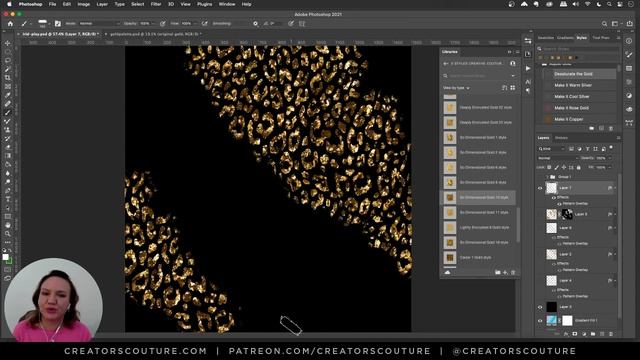Create new style group folder icon

pyautogui.click(x=591, y=128)
